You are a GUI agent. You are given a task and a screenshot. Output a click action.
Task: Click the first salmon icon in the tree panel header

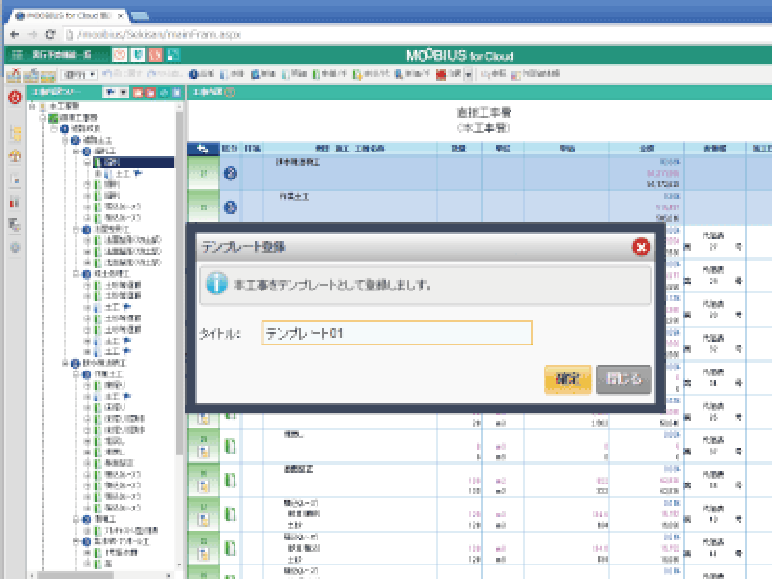click(138, 93)
